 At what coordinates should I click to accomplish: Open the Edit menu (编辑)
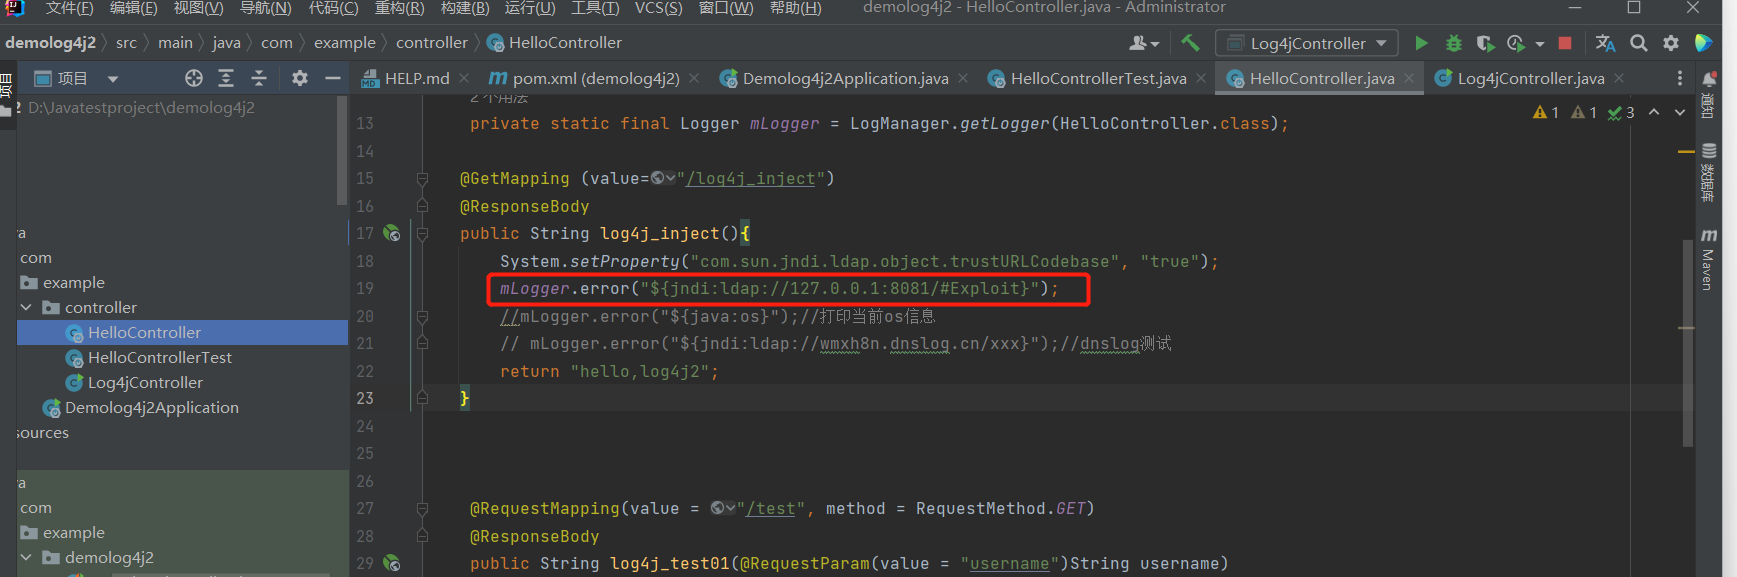[x=133, y=8]
